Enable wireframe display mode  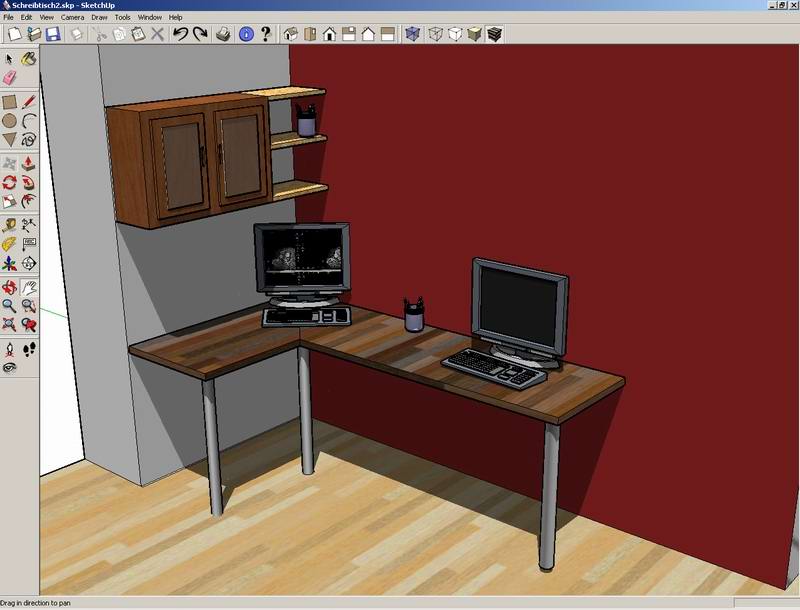[x=436, y=35]
